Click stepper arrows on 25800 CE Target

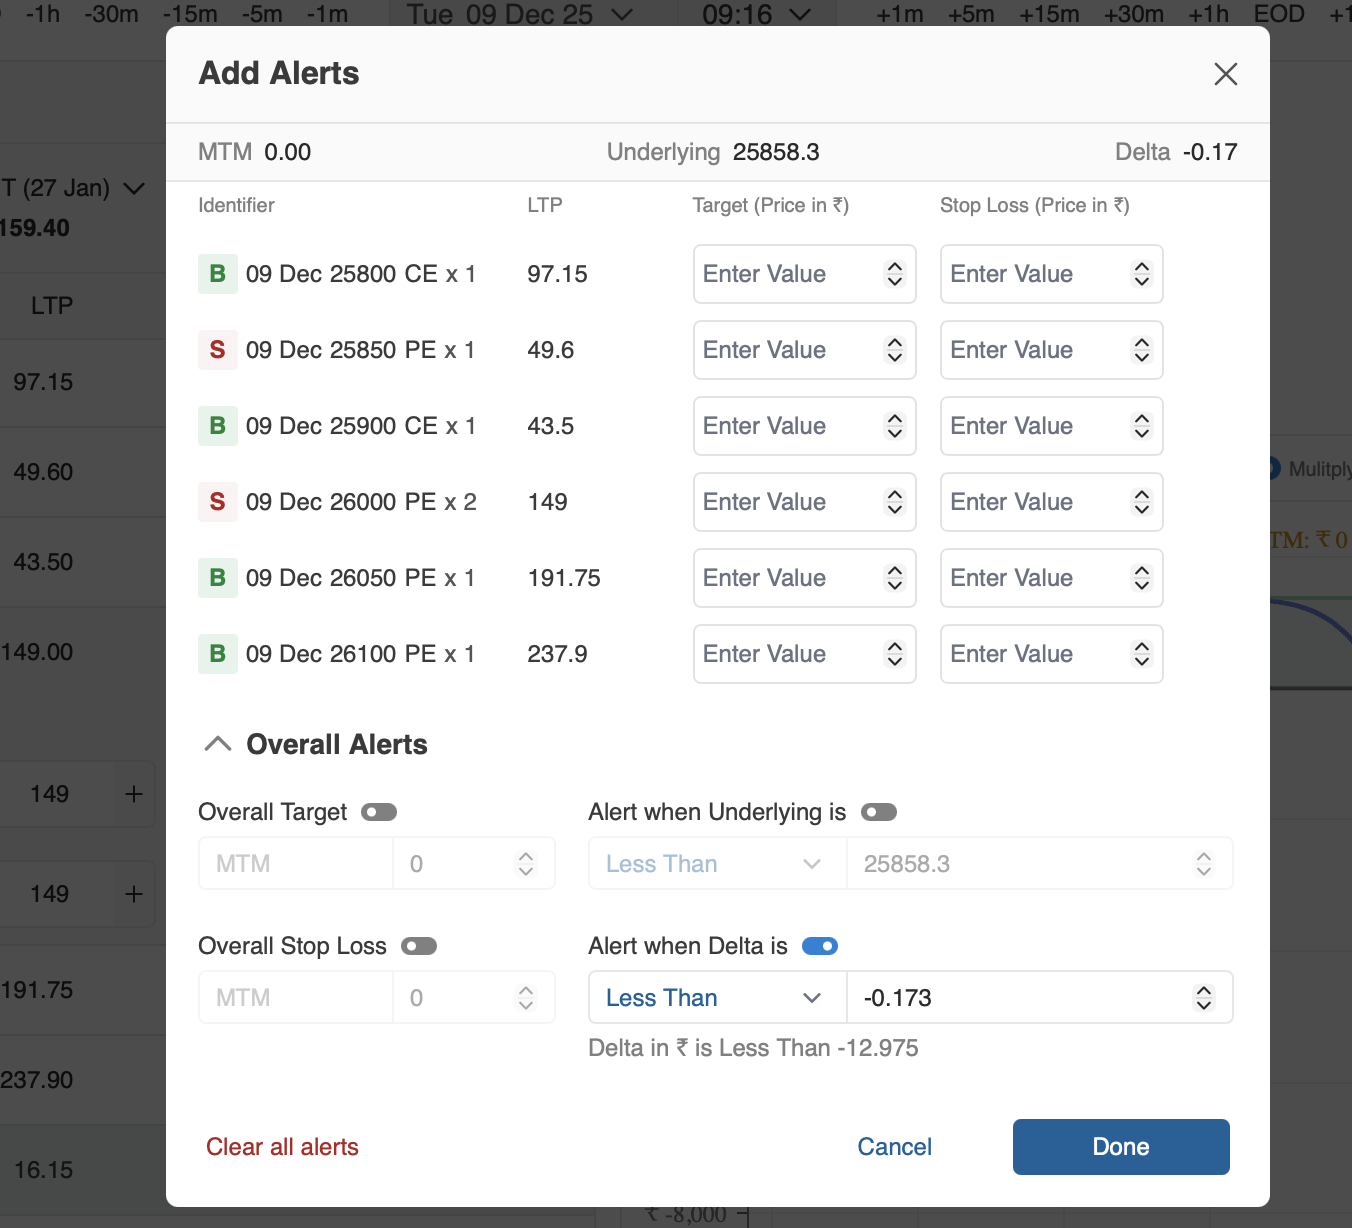pos(894,274)
